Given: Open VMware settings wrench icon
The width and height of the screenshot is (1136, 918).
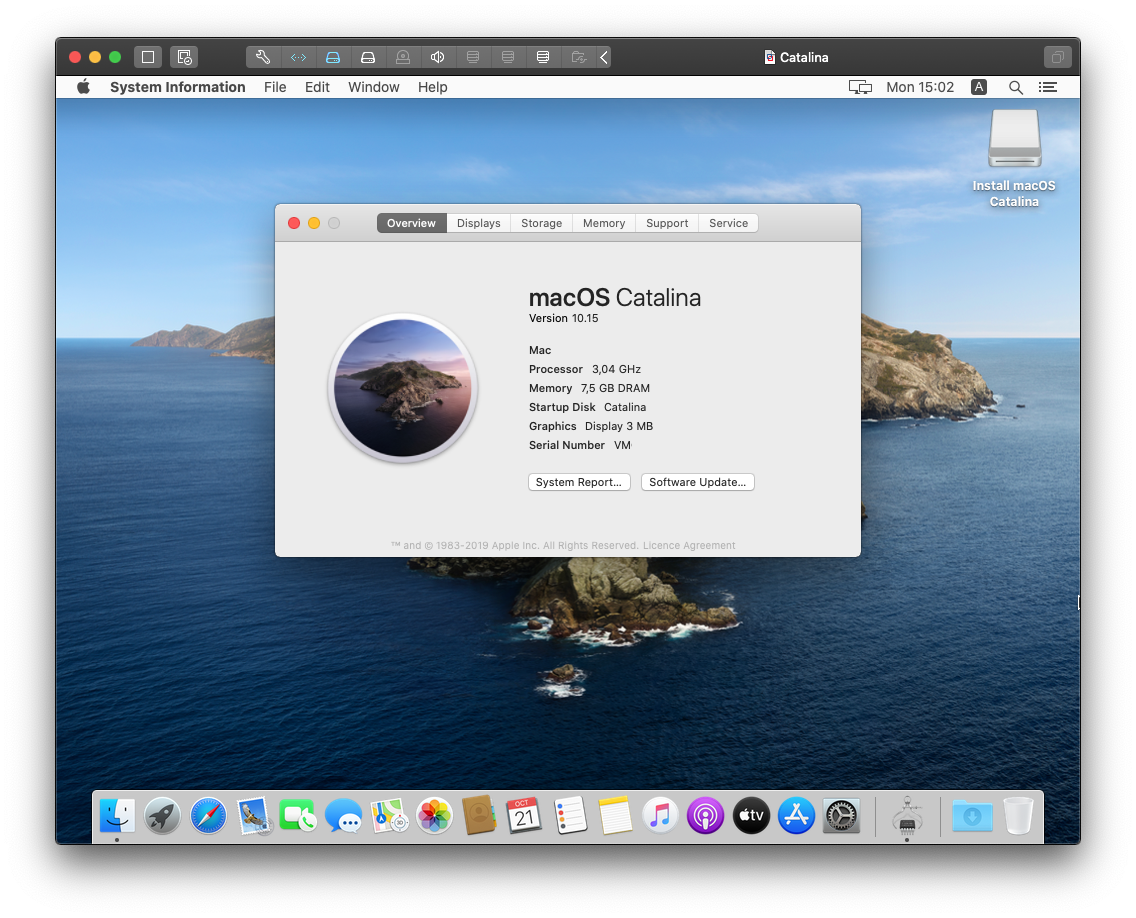Looking at the screenshot, I should click(263, 57).
